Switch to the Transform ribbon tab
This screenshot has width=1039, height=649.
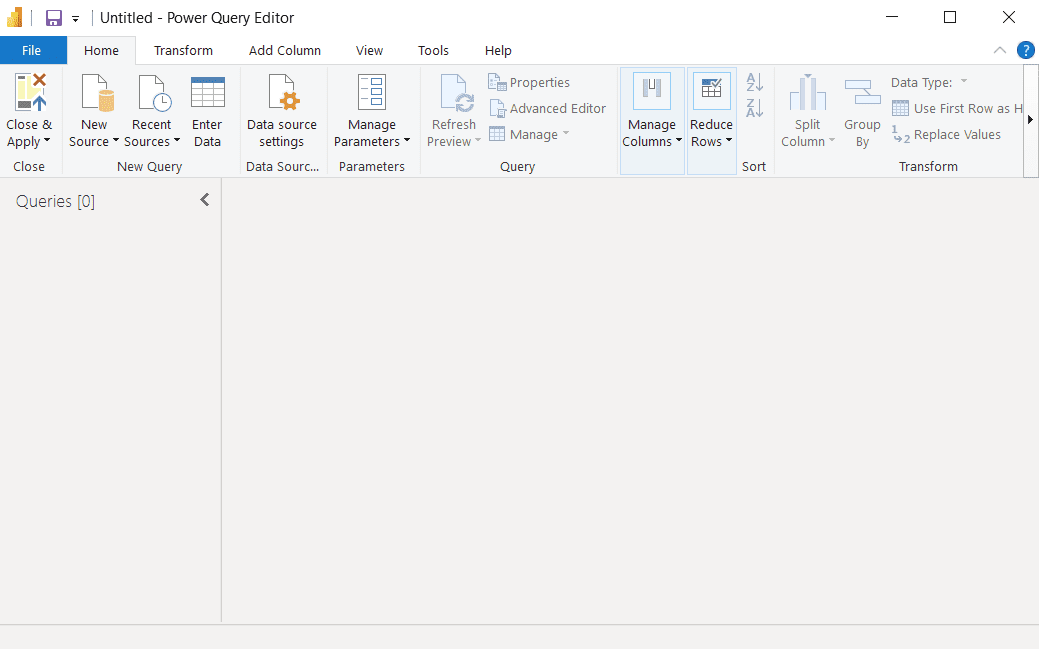183,50
